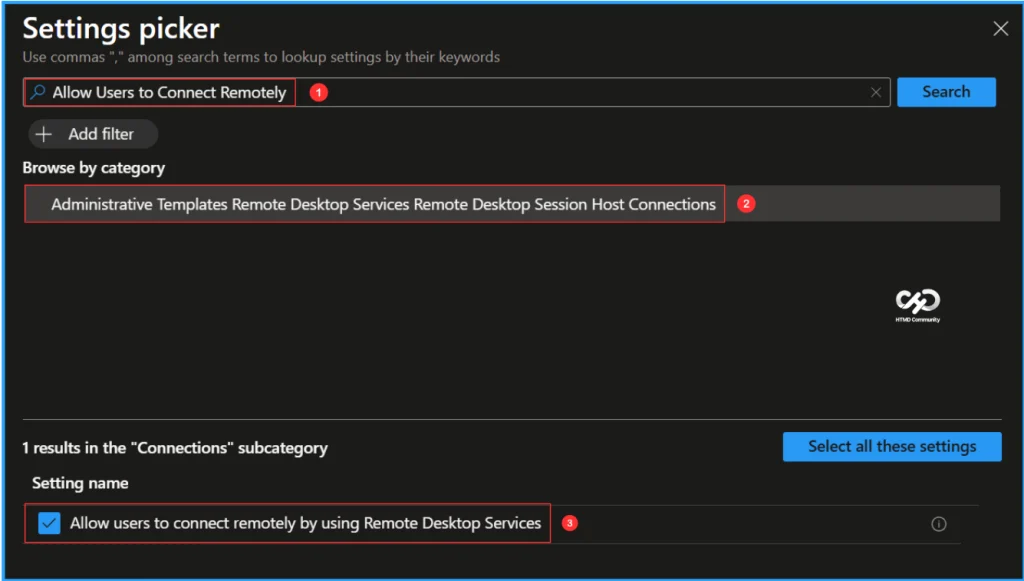This screenshot has height=581, width=1024.
Task: Click the Browse by category label
Action: click(93, 168)
